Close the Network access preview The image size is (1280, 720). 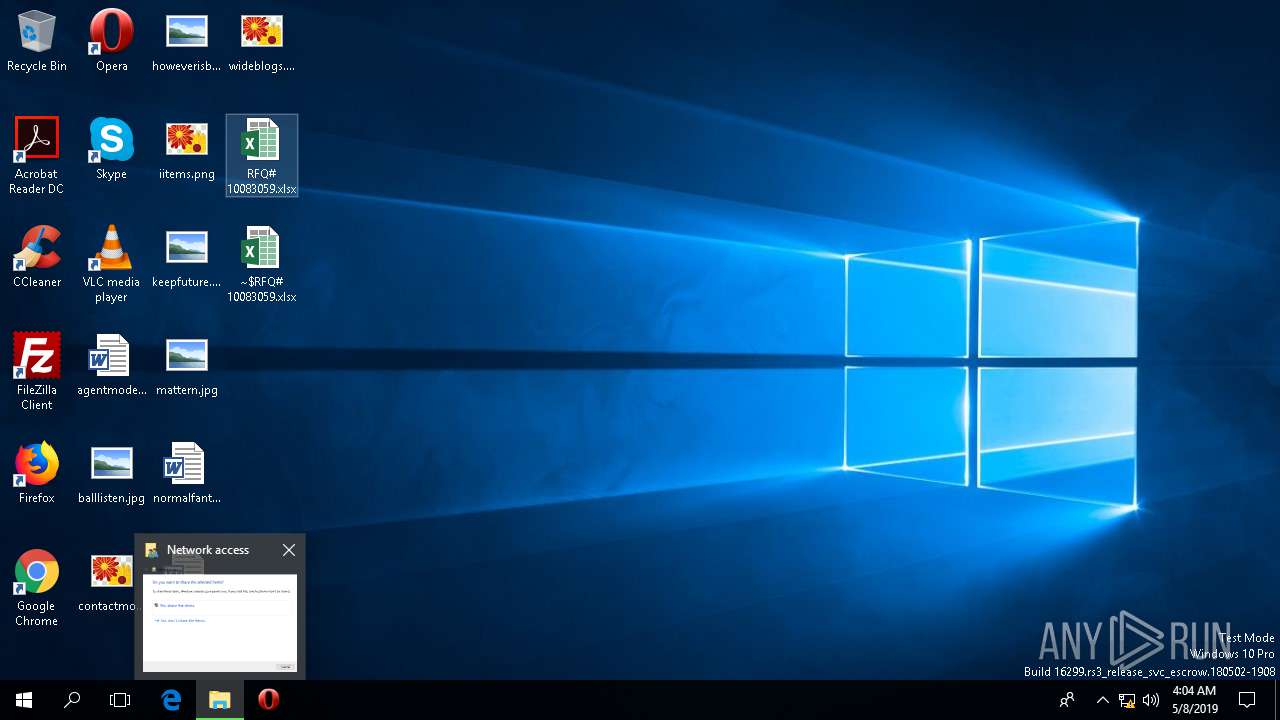pos(289,550)
